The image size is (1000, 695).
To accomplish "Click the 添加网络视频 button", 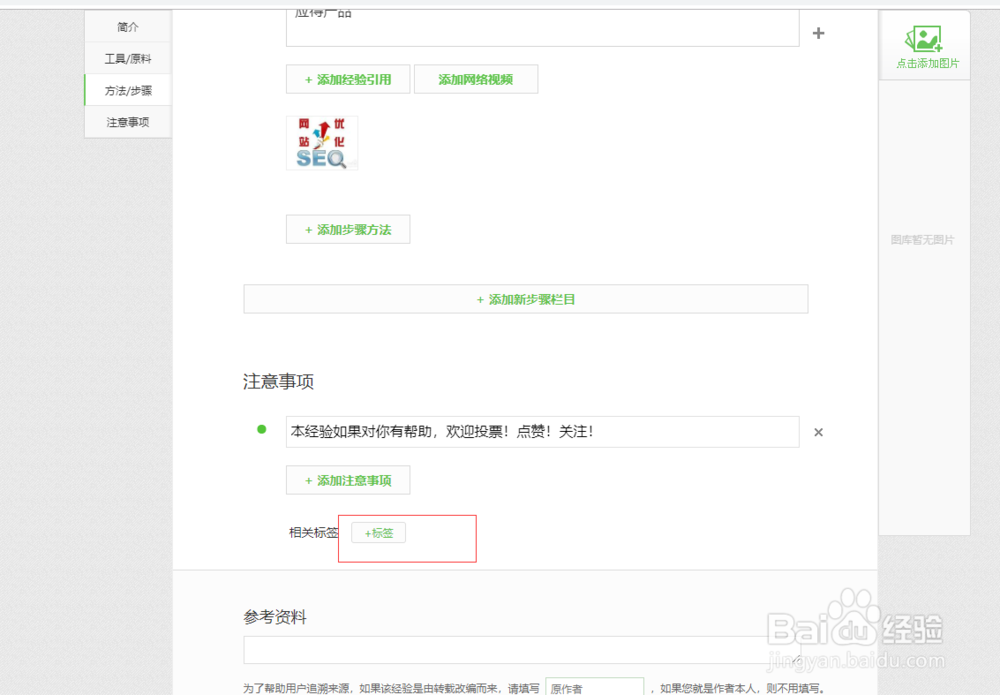I will coord(476,79).
